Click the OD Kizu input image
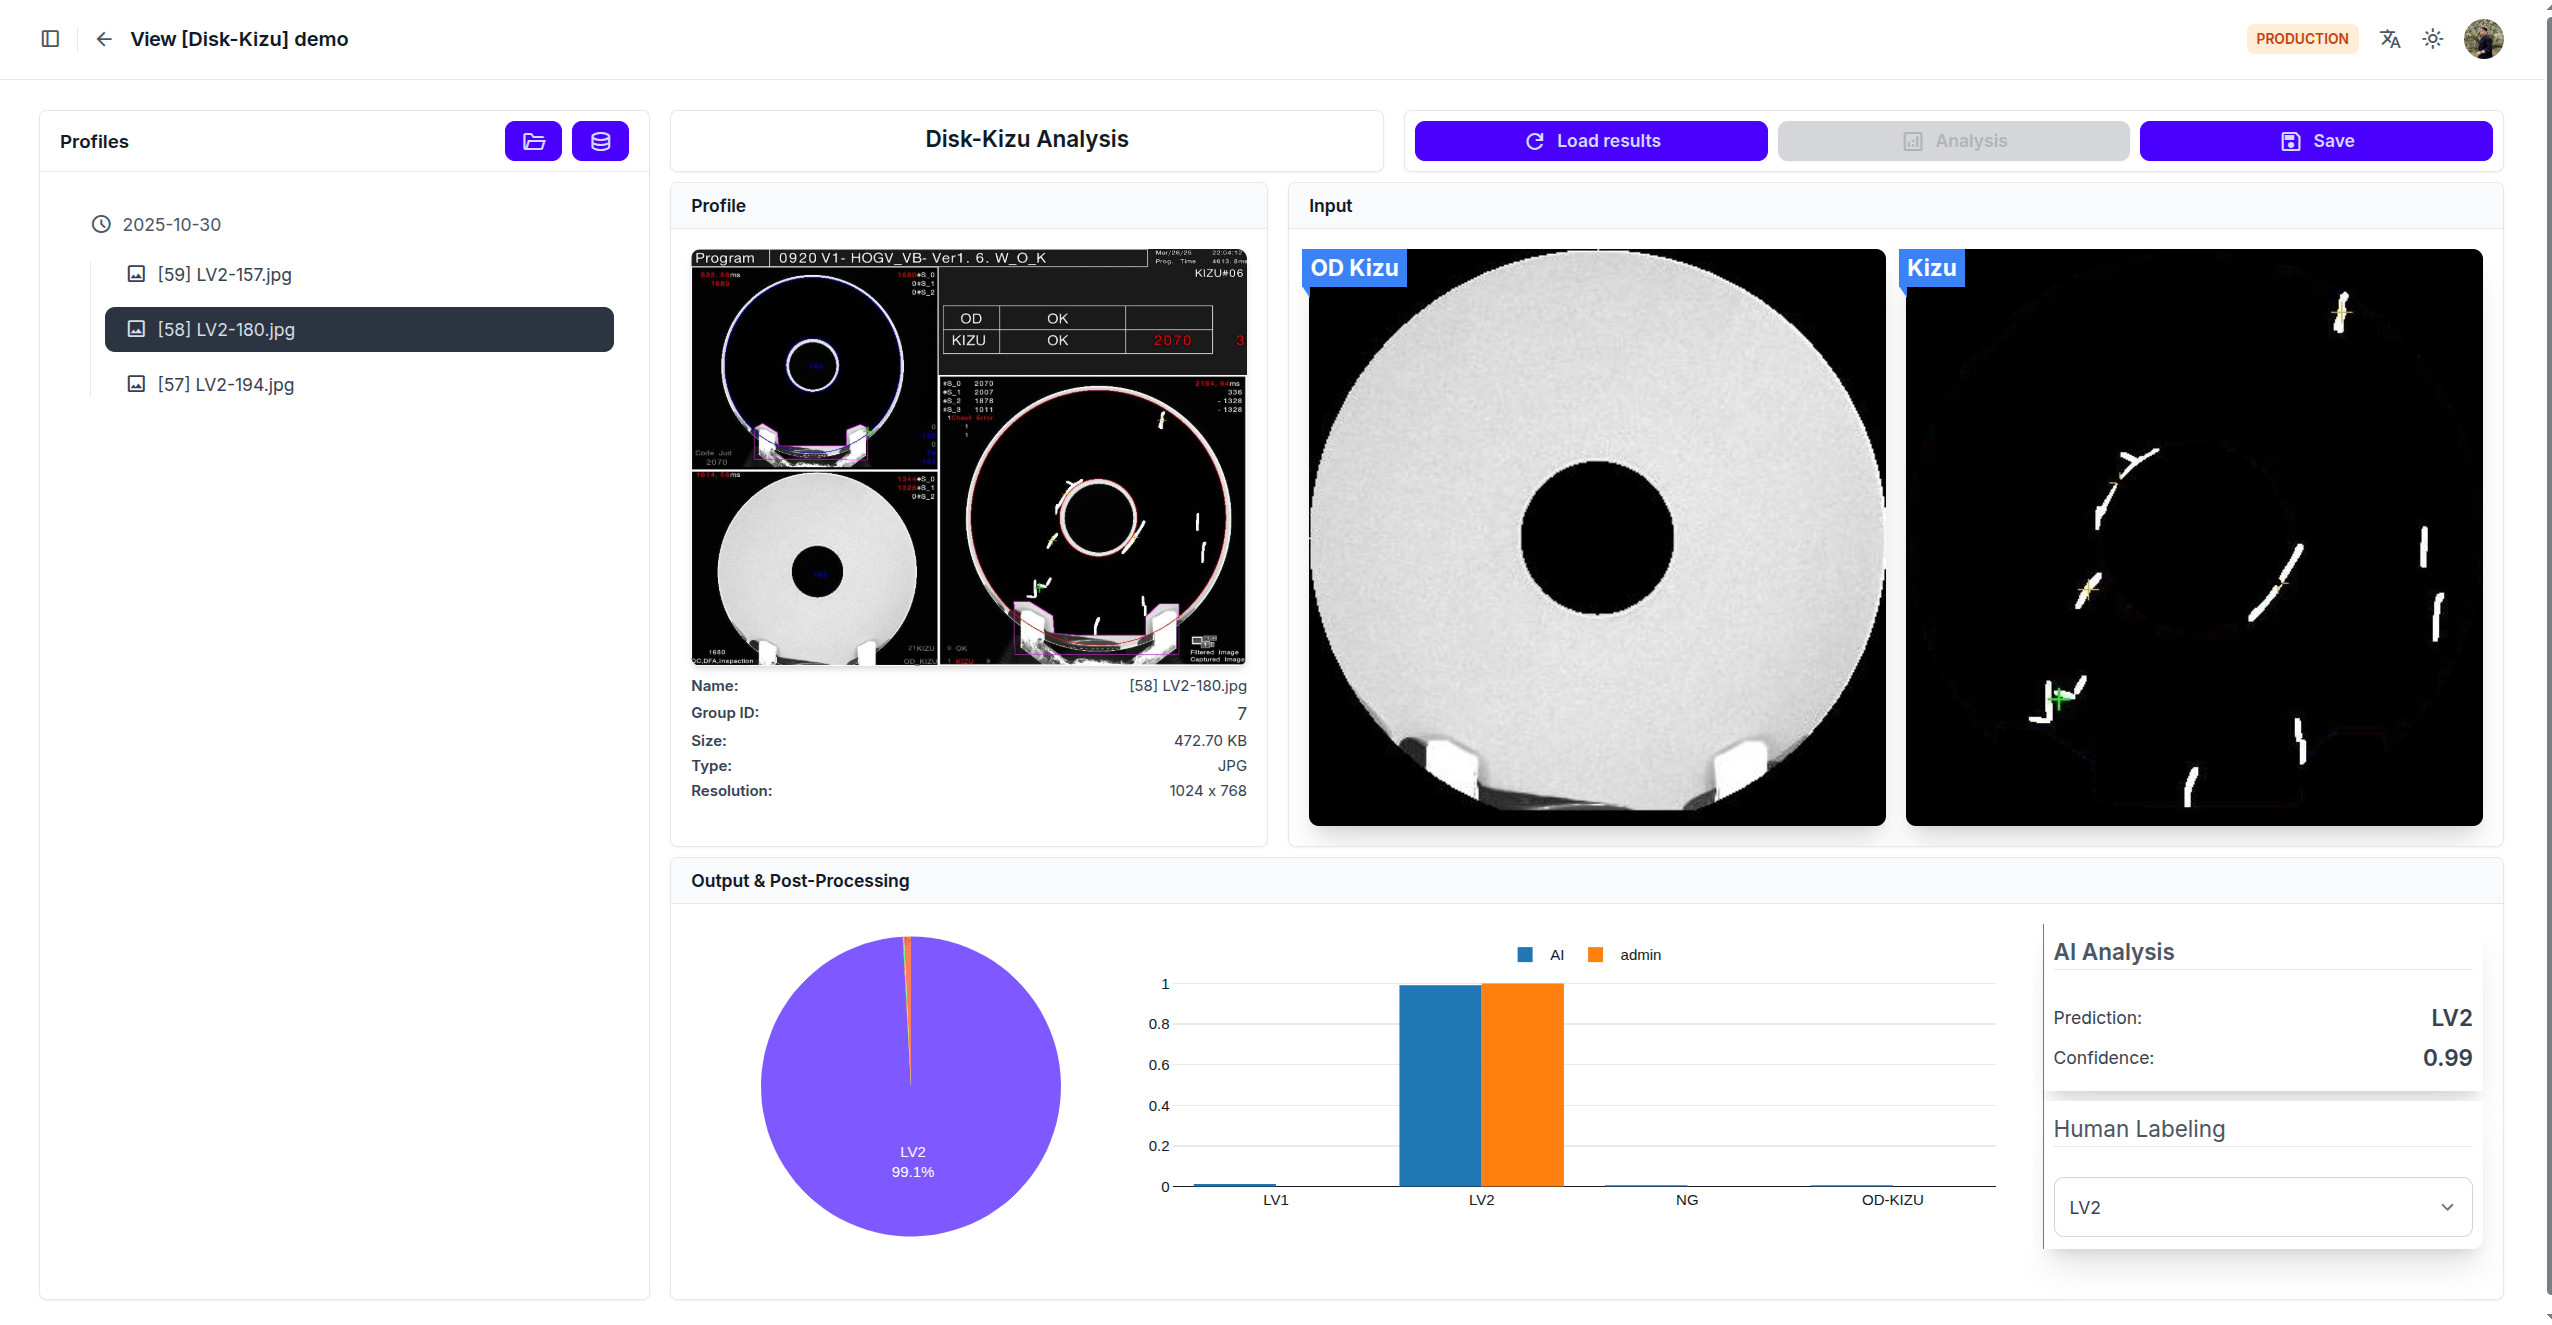Image resolution: width=2552 pixels, height=1325 pixels. tap(1596, 537)
